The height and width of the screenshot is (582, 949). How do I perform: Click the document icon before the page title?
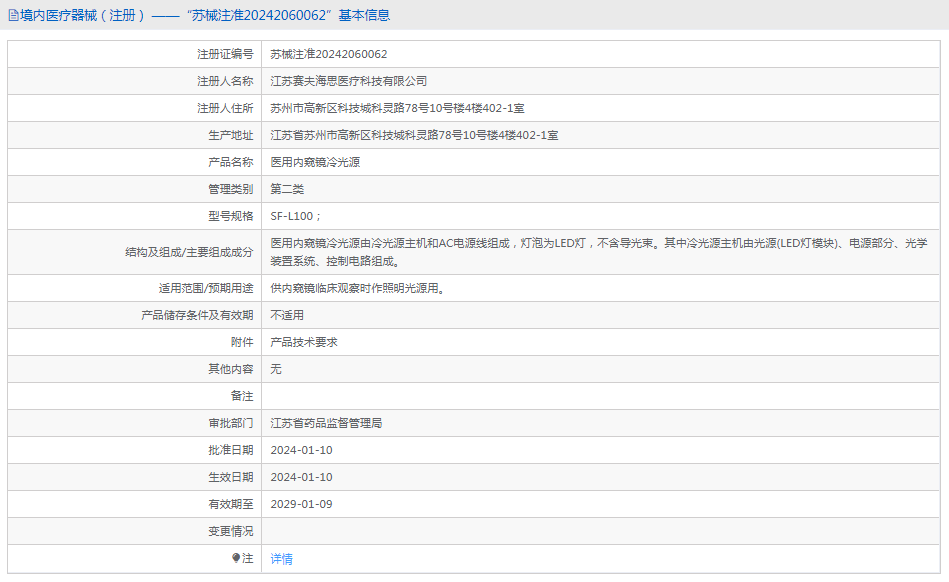13,16
